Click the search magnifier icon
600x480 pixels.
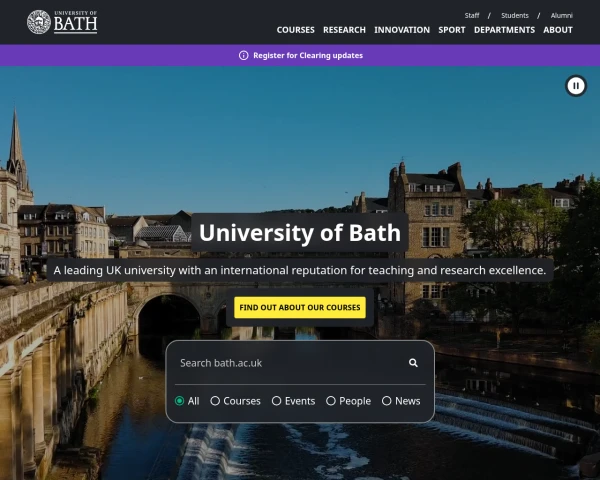(x=413, y=363)
